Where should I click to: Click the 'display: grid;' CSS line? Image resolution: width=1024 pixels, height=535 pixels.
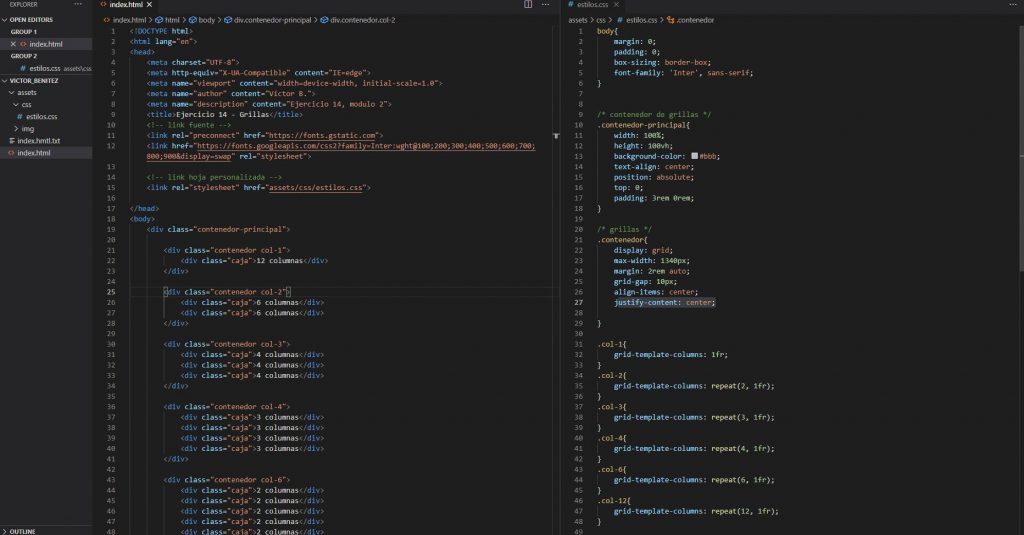click(643, 250)
